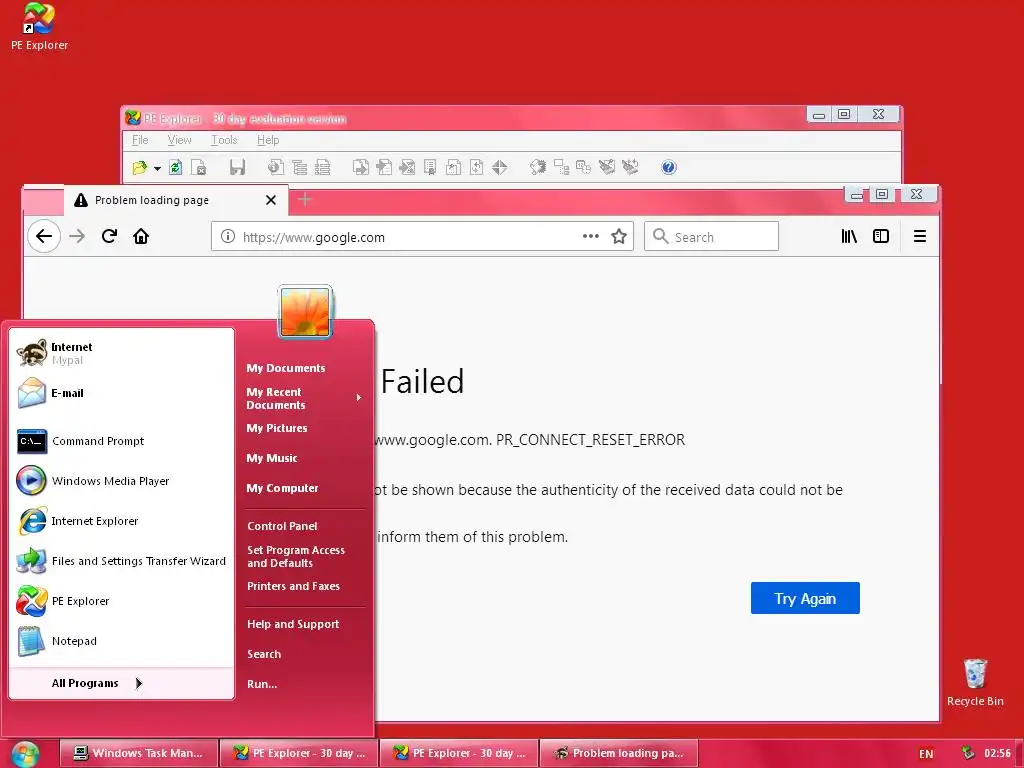Open the File menu in PE Explorer
Screen dimensions: 1024x768
click(140, 140)
